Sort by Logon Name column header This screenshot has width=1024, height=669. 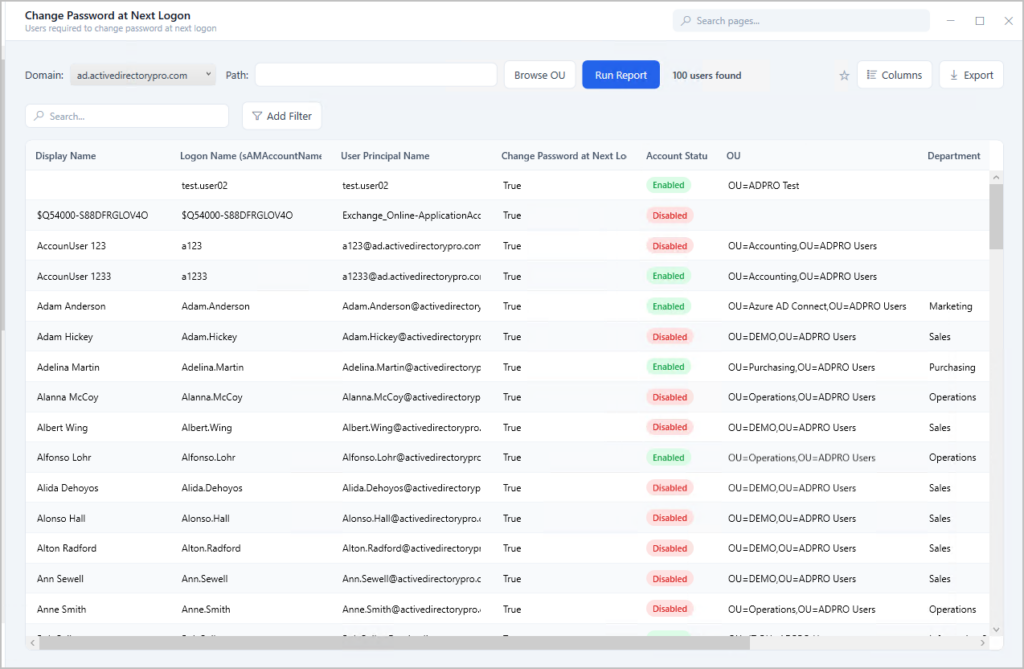pyautogui.click(x=251, y=156)
